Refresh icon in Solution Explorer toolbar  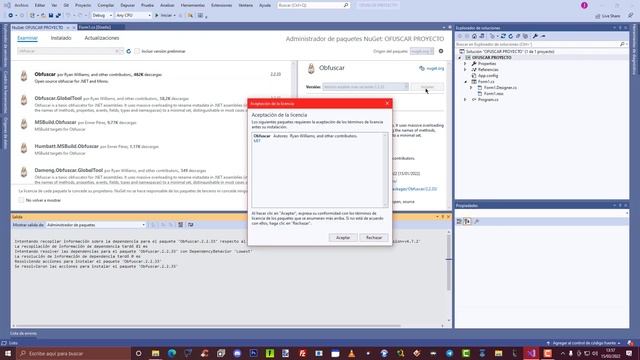click(x=511, y=36)
